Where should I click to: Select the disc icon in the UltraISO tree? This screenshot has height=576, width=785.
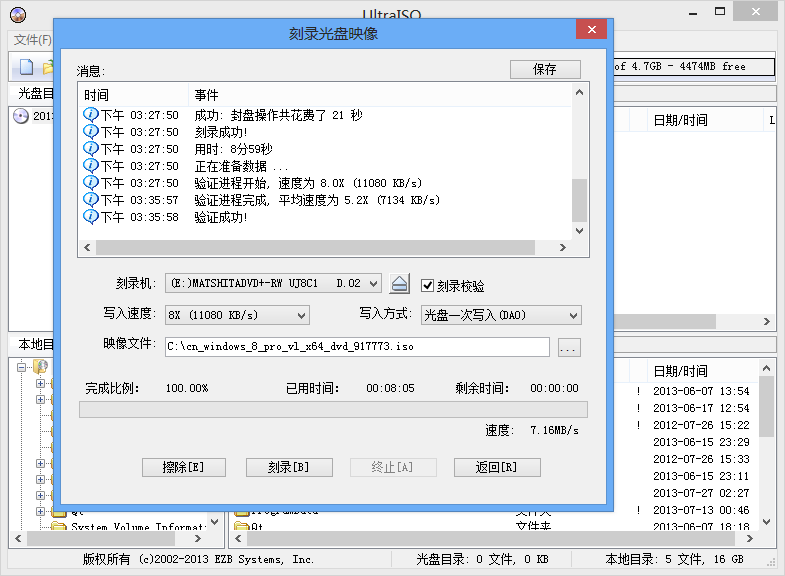click(x=21, y=116)
